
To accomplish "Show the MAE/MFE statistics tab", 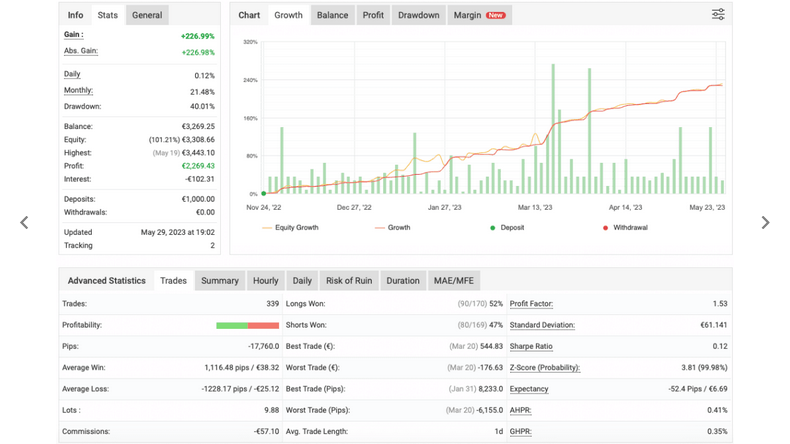I will tap(453, 281).
